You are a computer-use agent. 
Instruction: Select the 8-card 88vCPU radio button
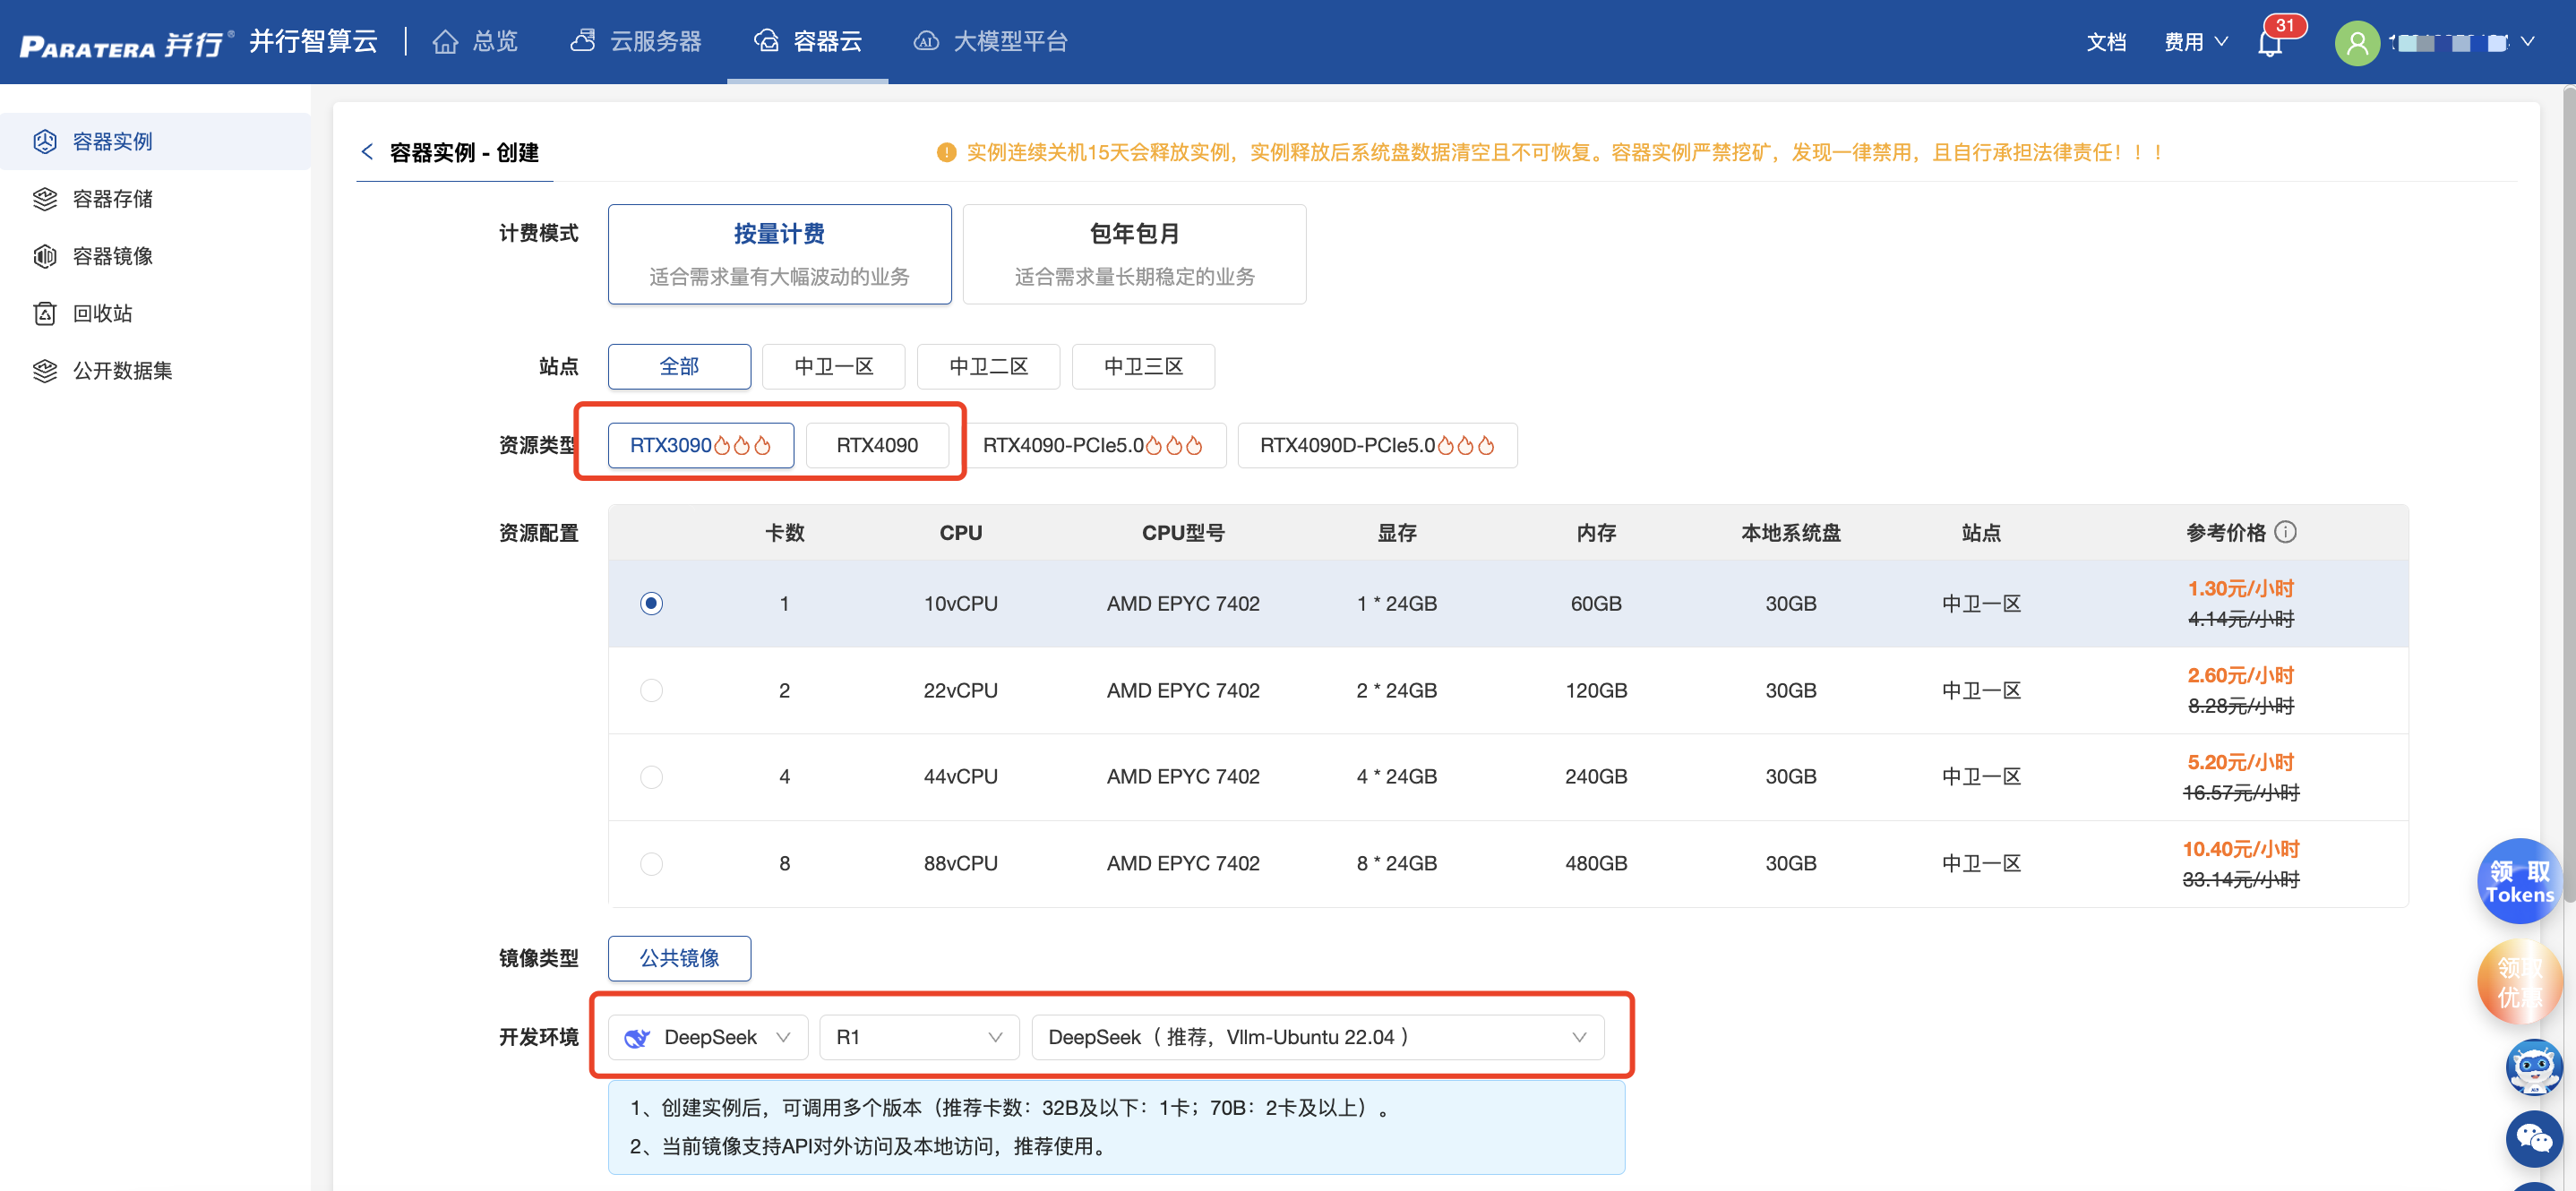[x=651, y=863]
